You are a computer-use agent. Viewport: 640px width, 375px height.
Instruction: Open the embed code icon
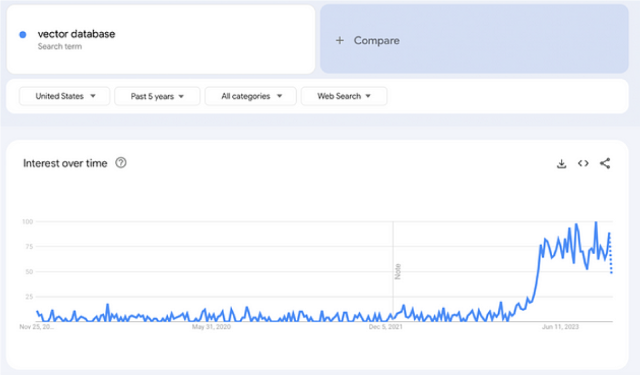583,163
